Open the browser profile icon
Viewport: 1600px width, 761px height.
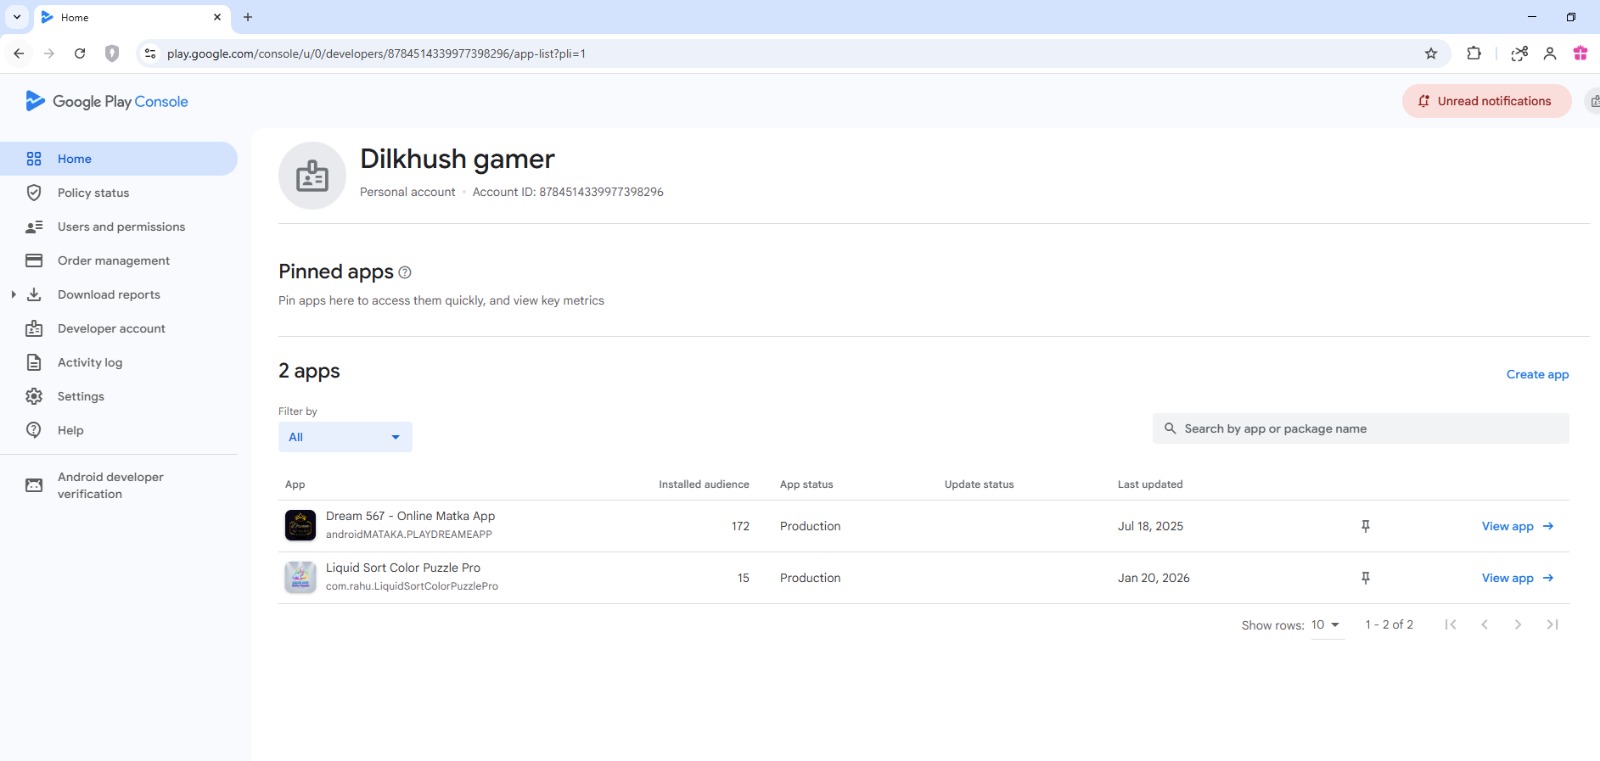pos(1550,54)
